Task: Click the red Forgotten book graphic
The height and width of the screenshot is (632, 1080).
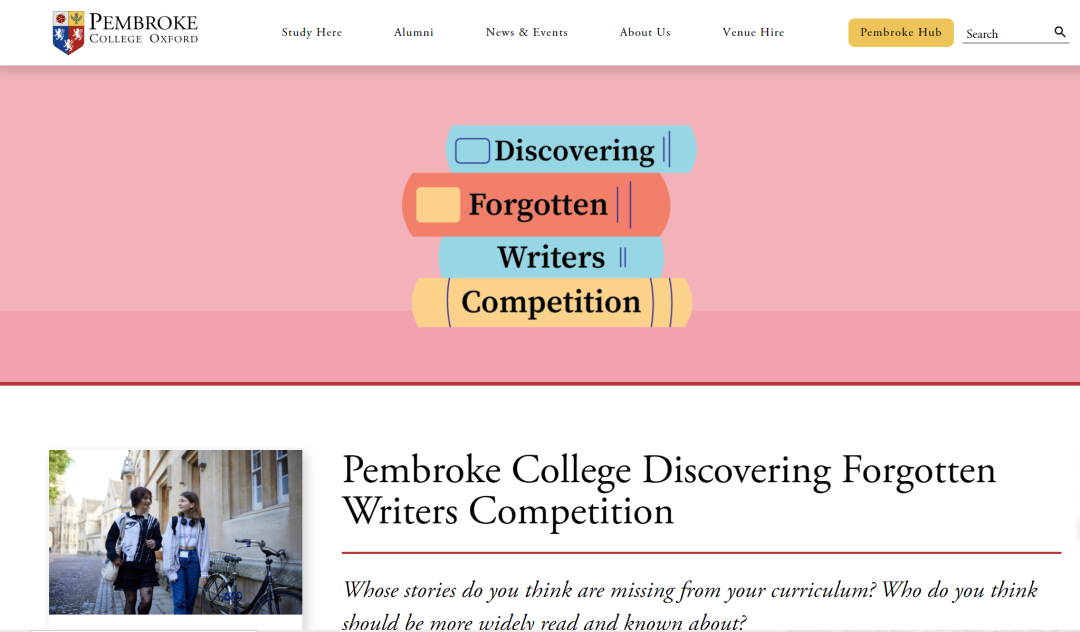Action: [x=536, y=204]
